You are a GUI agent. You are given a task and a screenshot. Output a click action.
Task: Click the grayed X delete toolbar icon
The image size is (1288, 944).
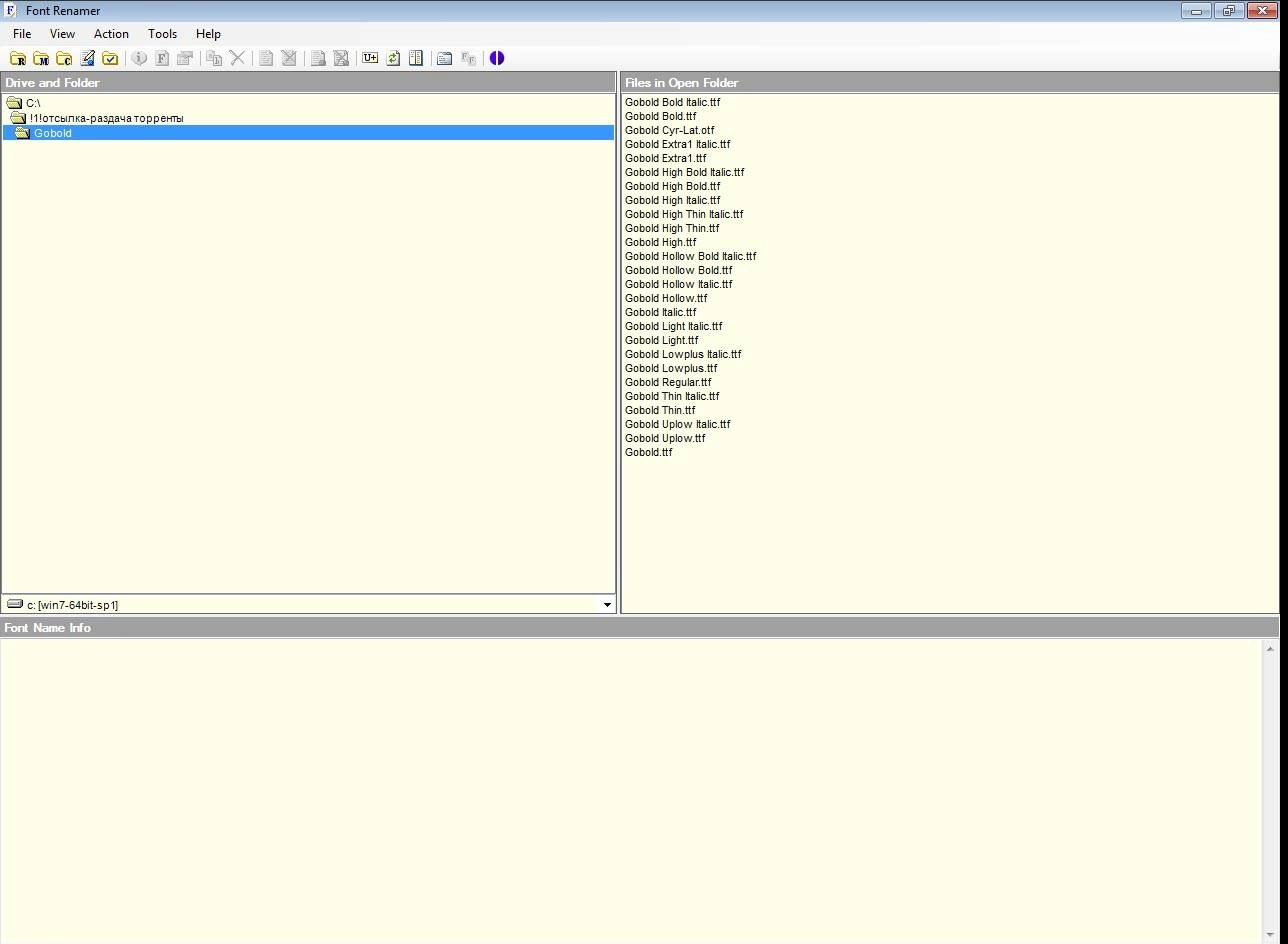(237, 58)
